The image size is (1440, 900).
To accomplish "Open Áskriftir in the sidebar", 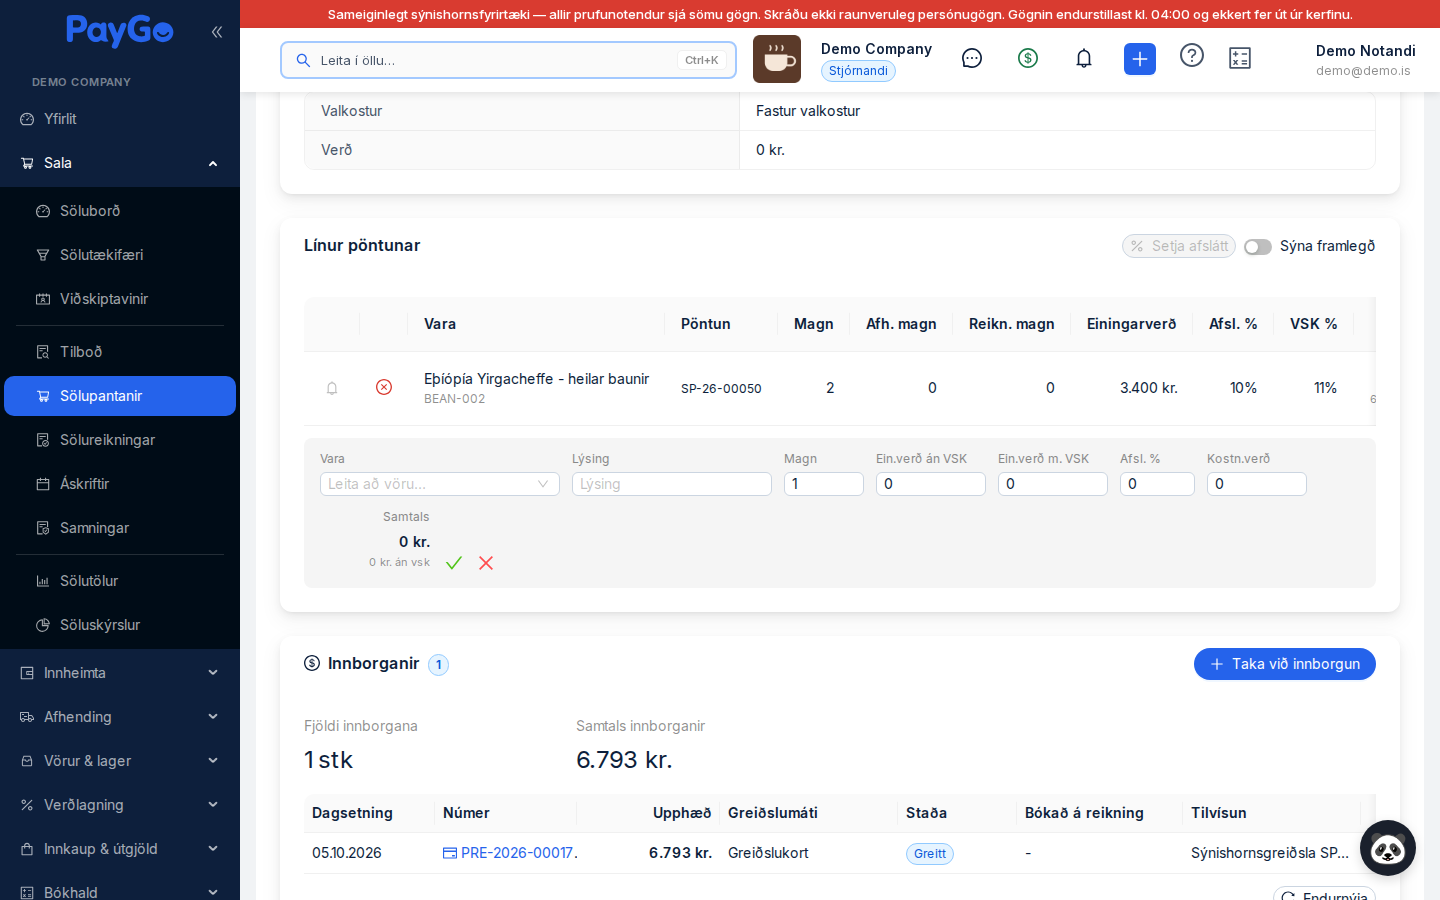I will 120,484.
